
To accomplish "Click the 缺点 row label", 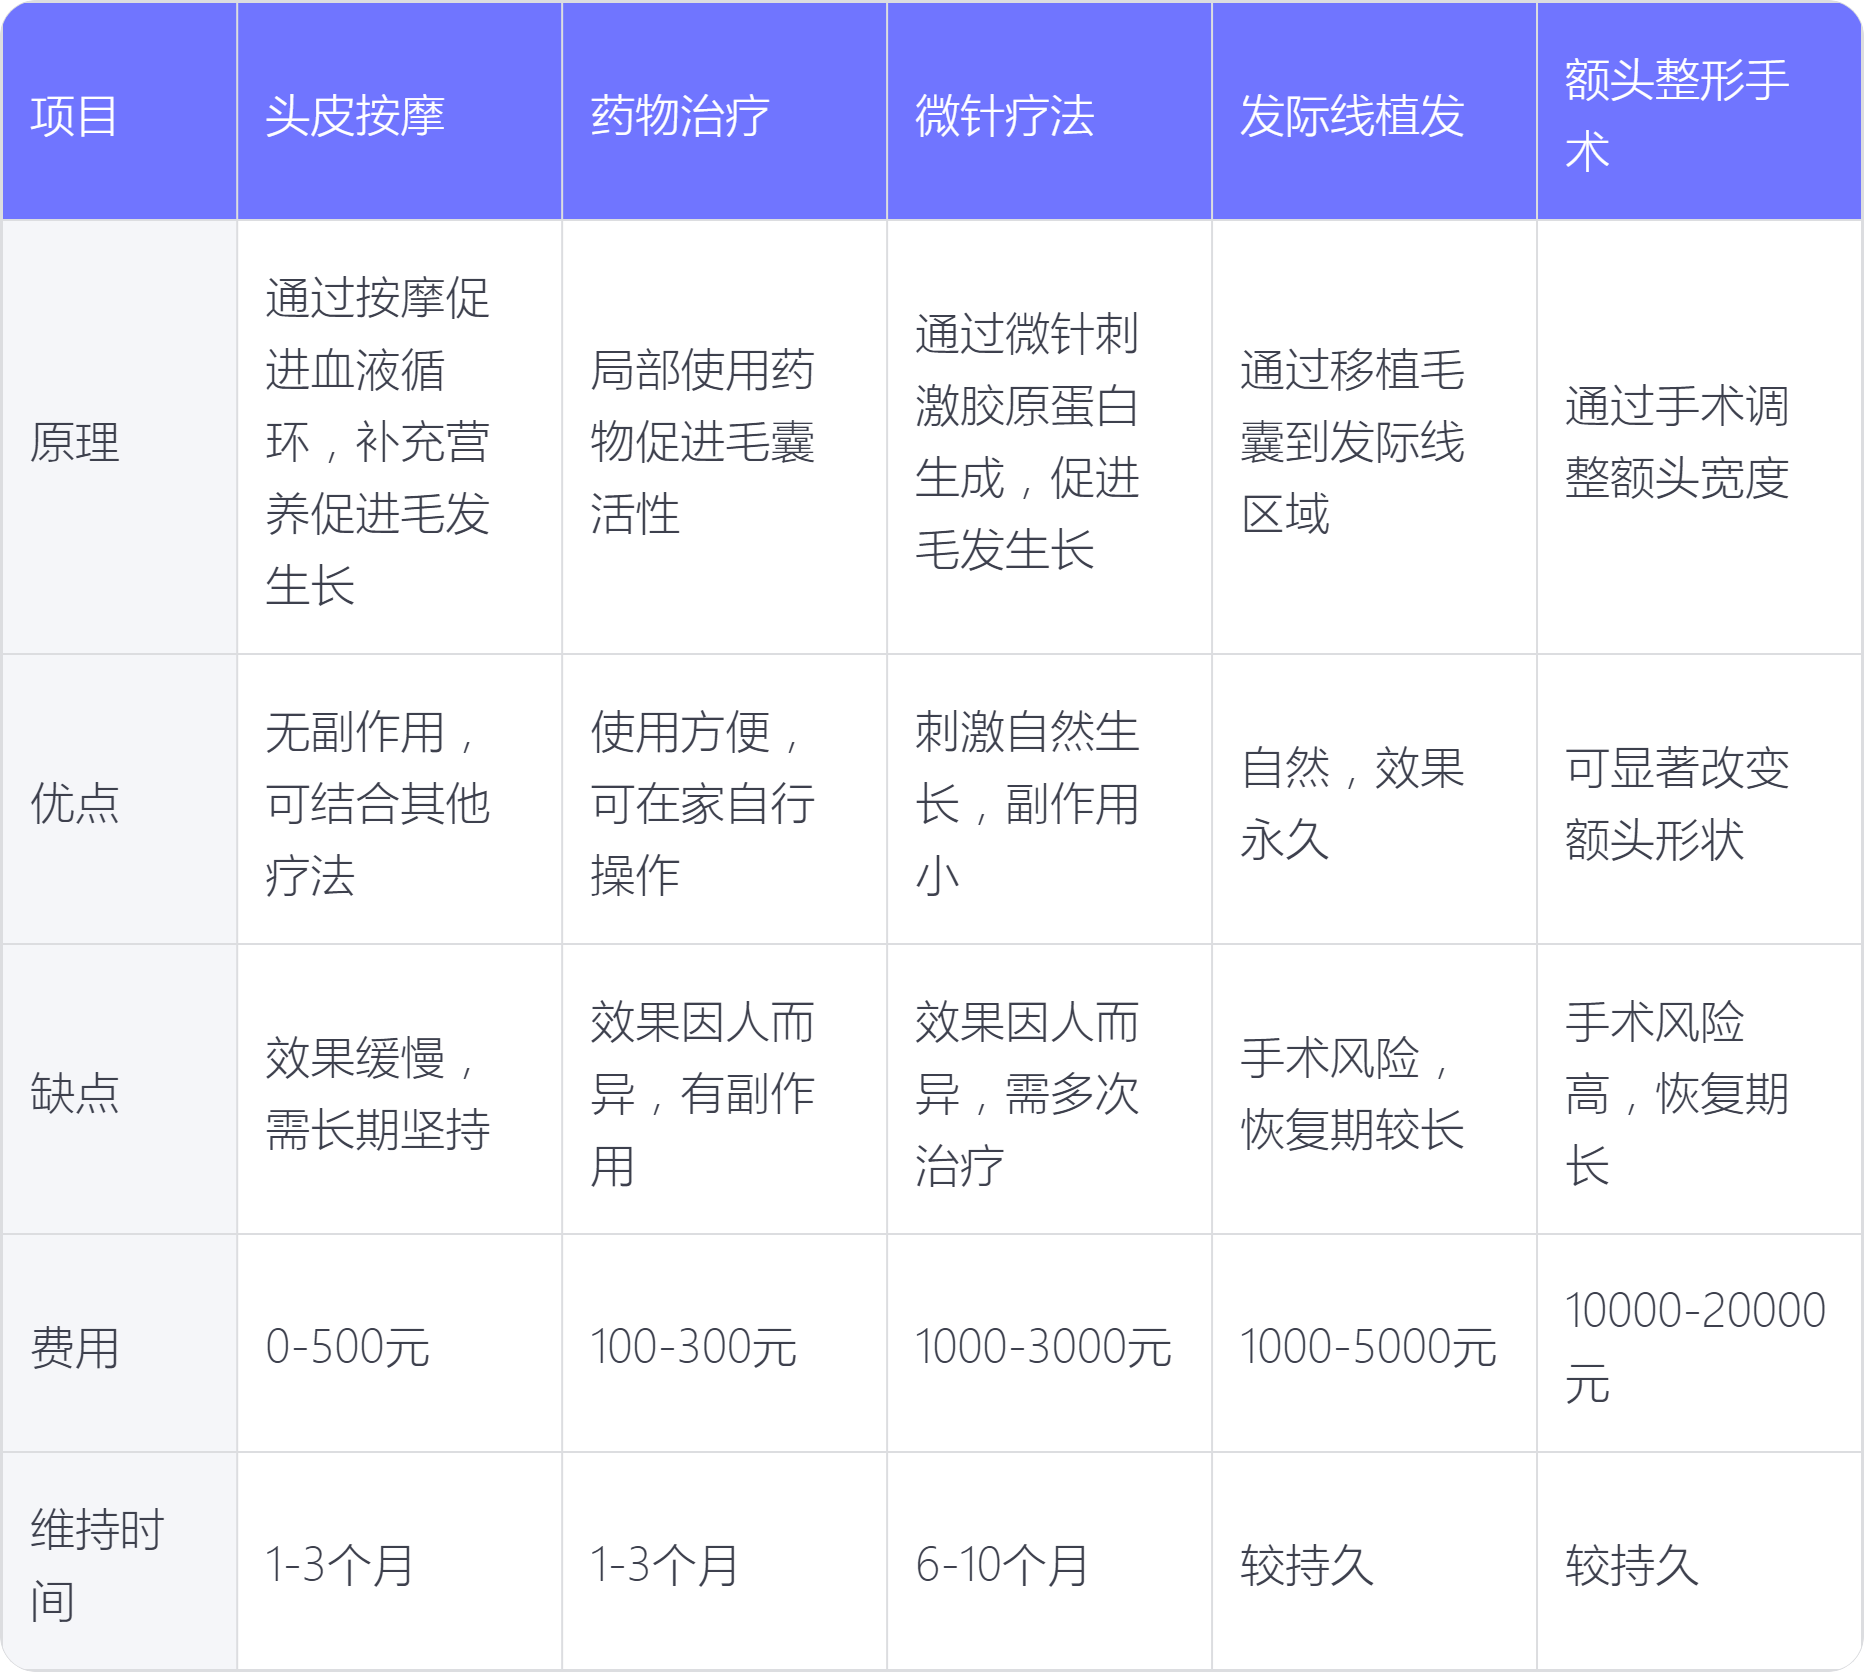I will (x=74, y=1092).
